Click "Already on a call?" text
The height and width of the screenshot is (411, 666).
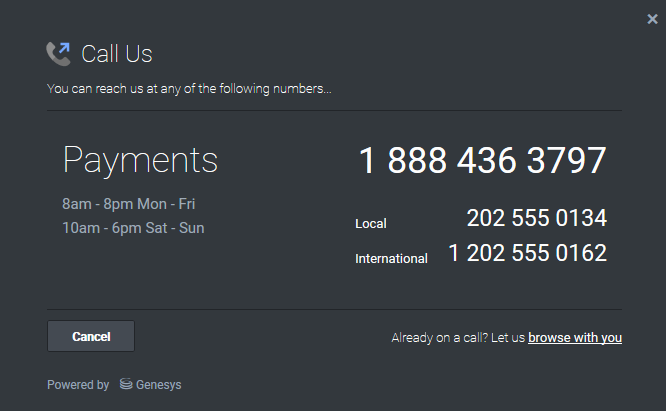pyautogui.click(x=440, y=338)
